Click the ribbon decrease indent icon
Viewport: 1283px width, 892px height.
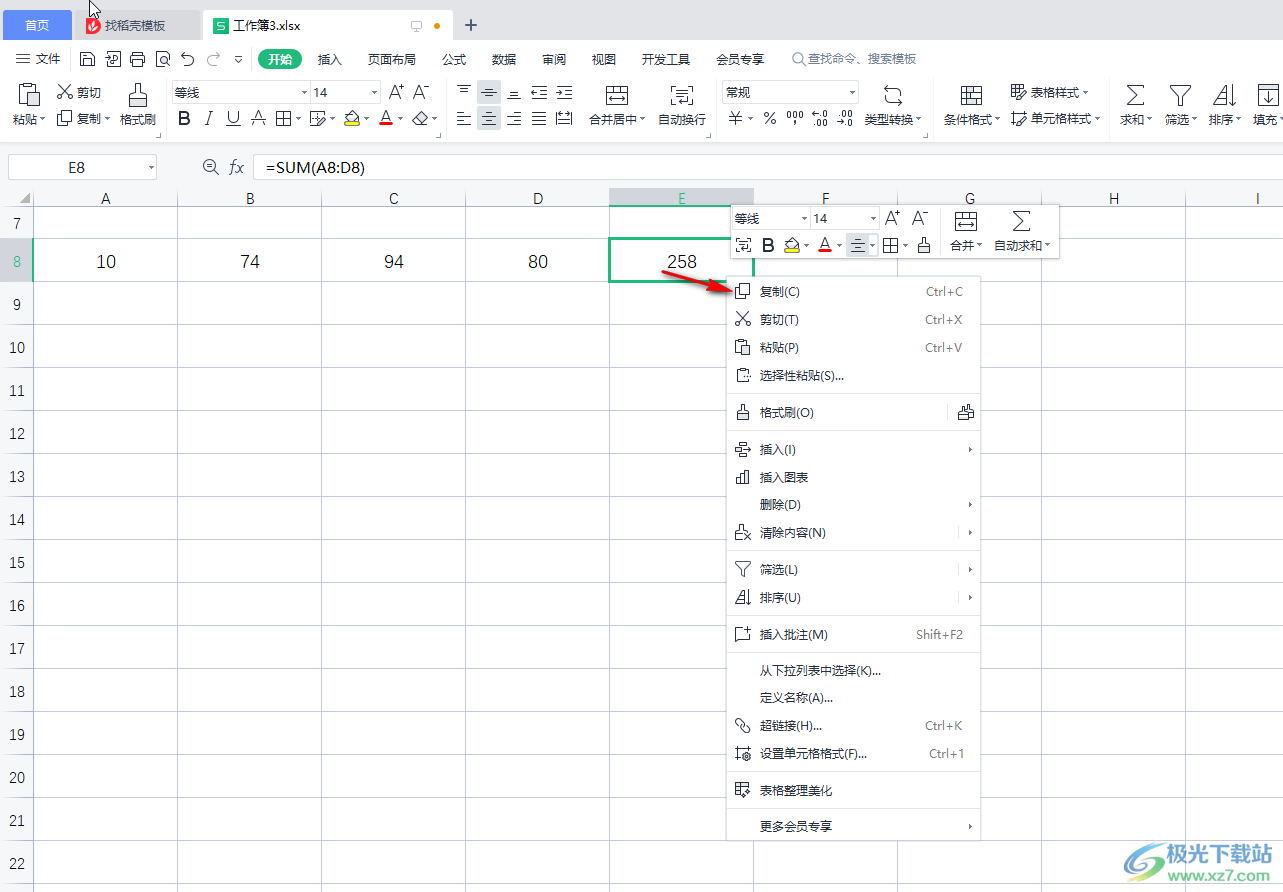539,92
